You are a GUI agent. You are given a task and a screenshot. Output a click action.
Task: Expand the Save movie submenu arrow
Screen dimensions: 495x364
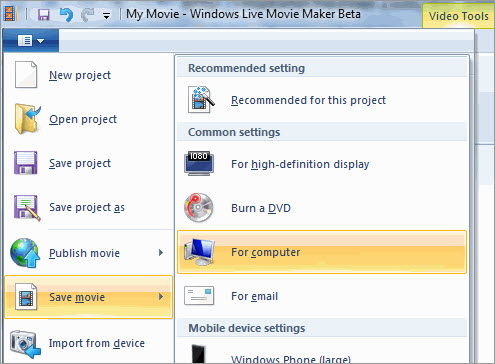click(x=161, y=296)
